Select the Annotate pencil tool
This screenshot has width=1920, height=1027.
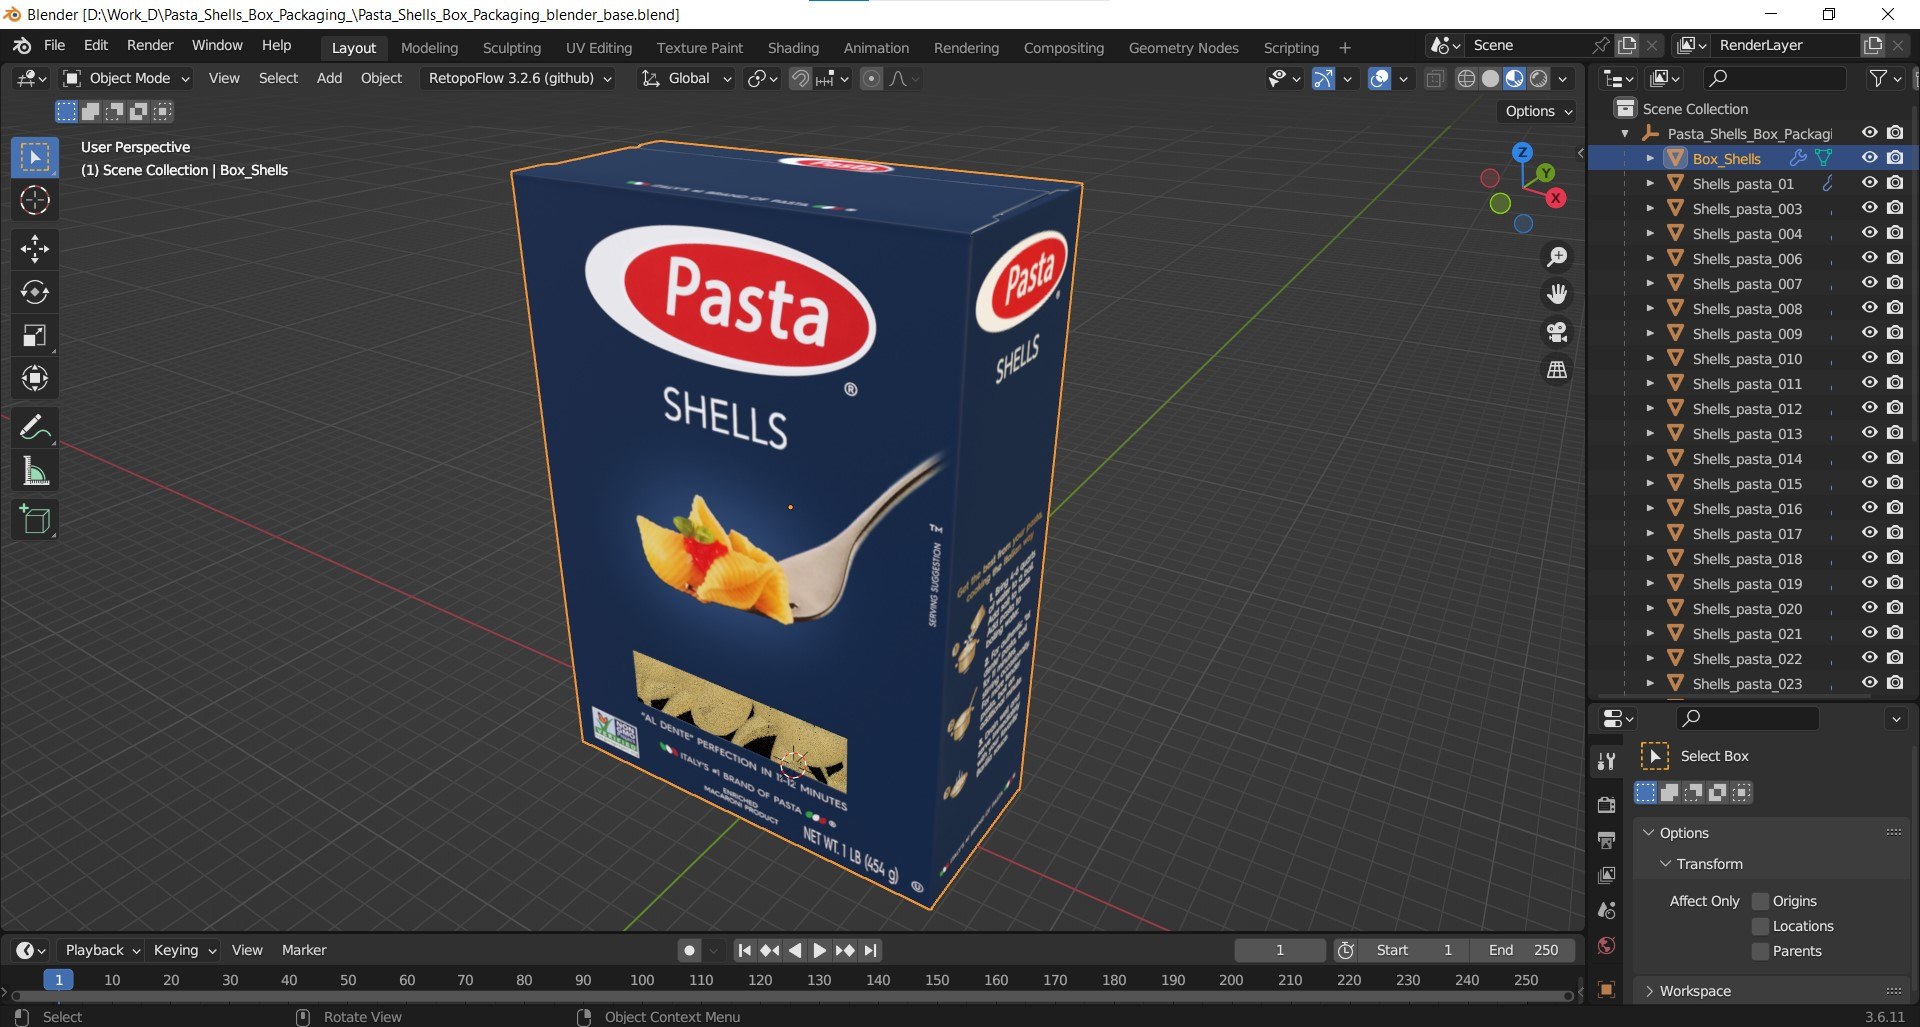click(x=35, y=428)
